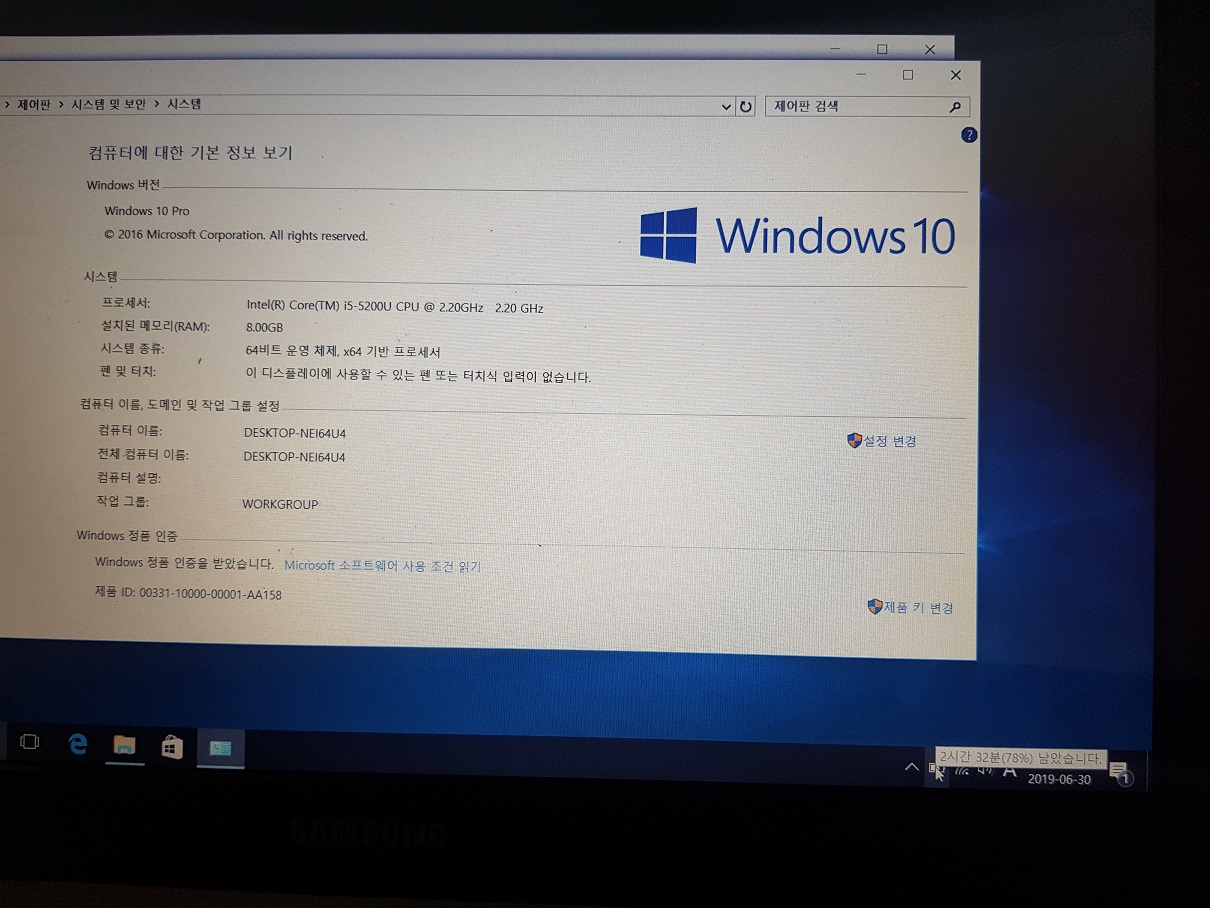
Task: Click the 설정 변경 link
Action: [x=889, y=441]
